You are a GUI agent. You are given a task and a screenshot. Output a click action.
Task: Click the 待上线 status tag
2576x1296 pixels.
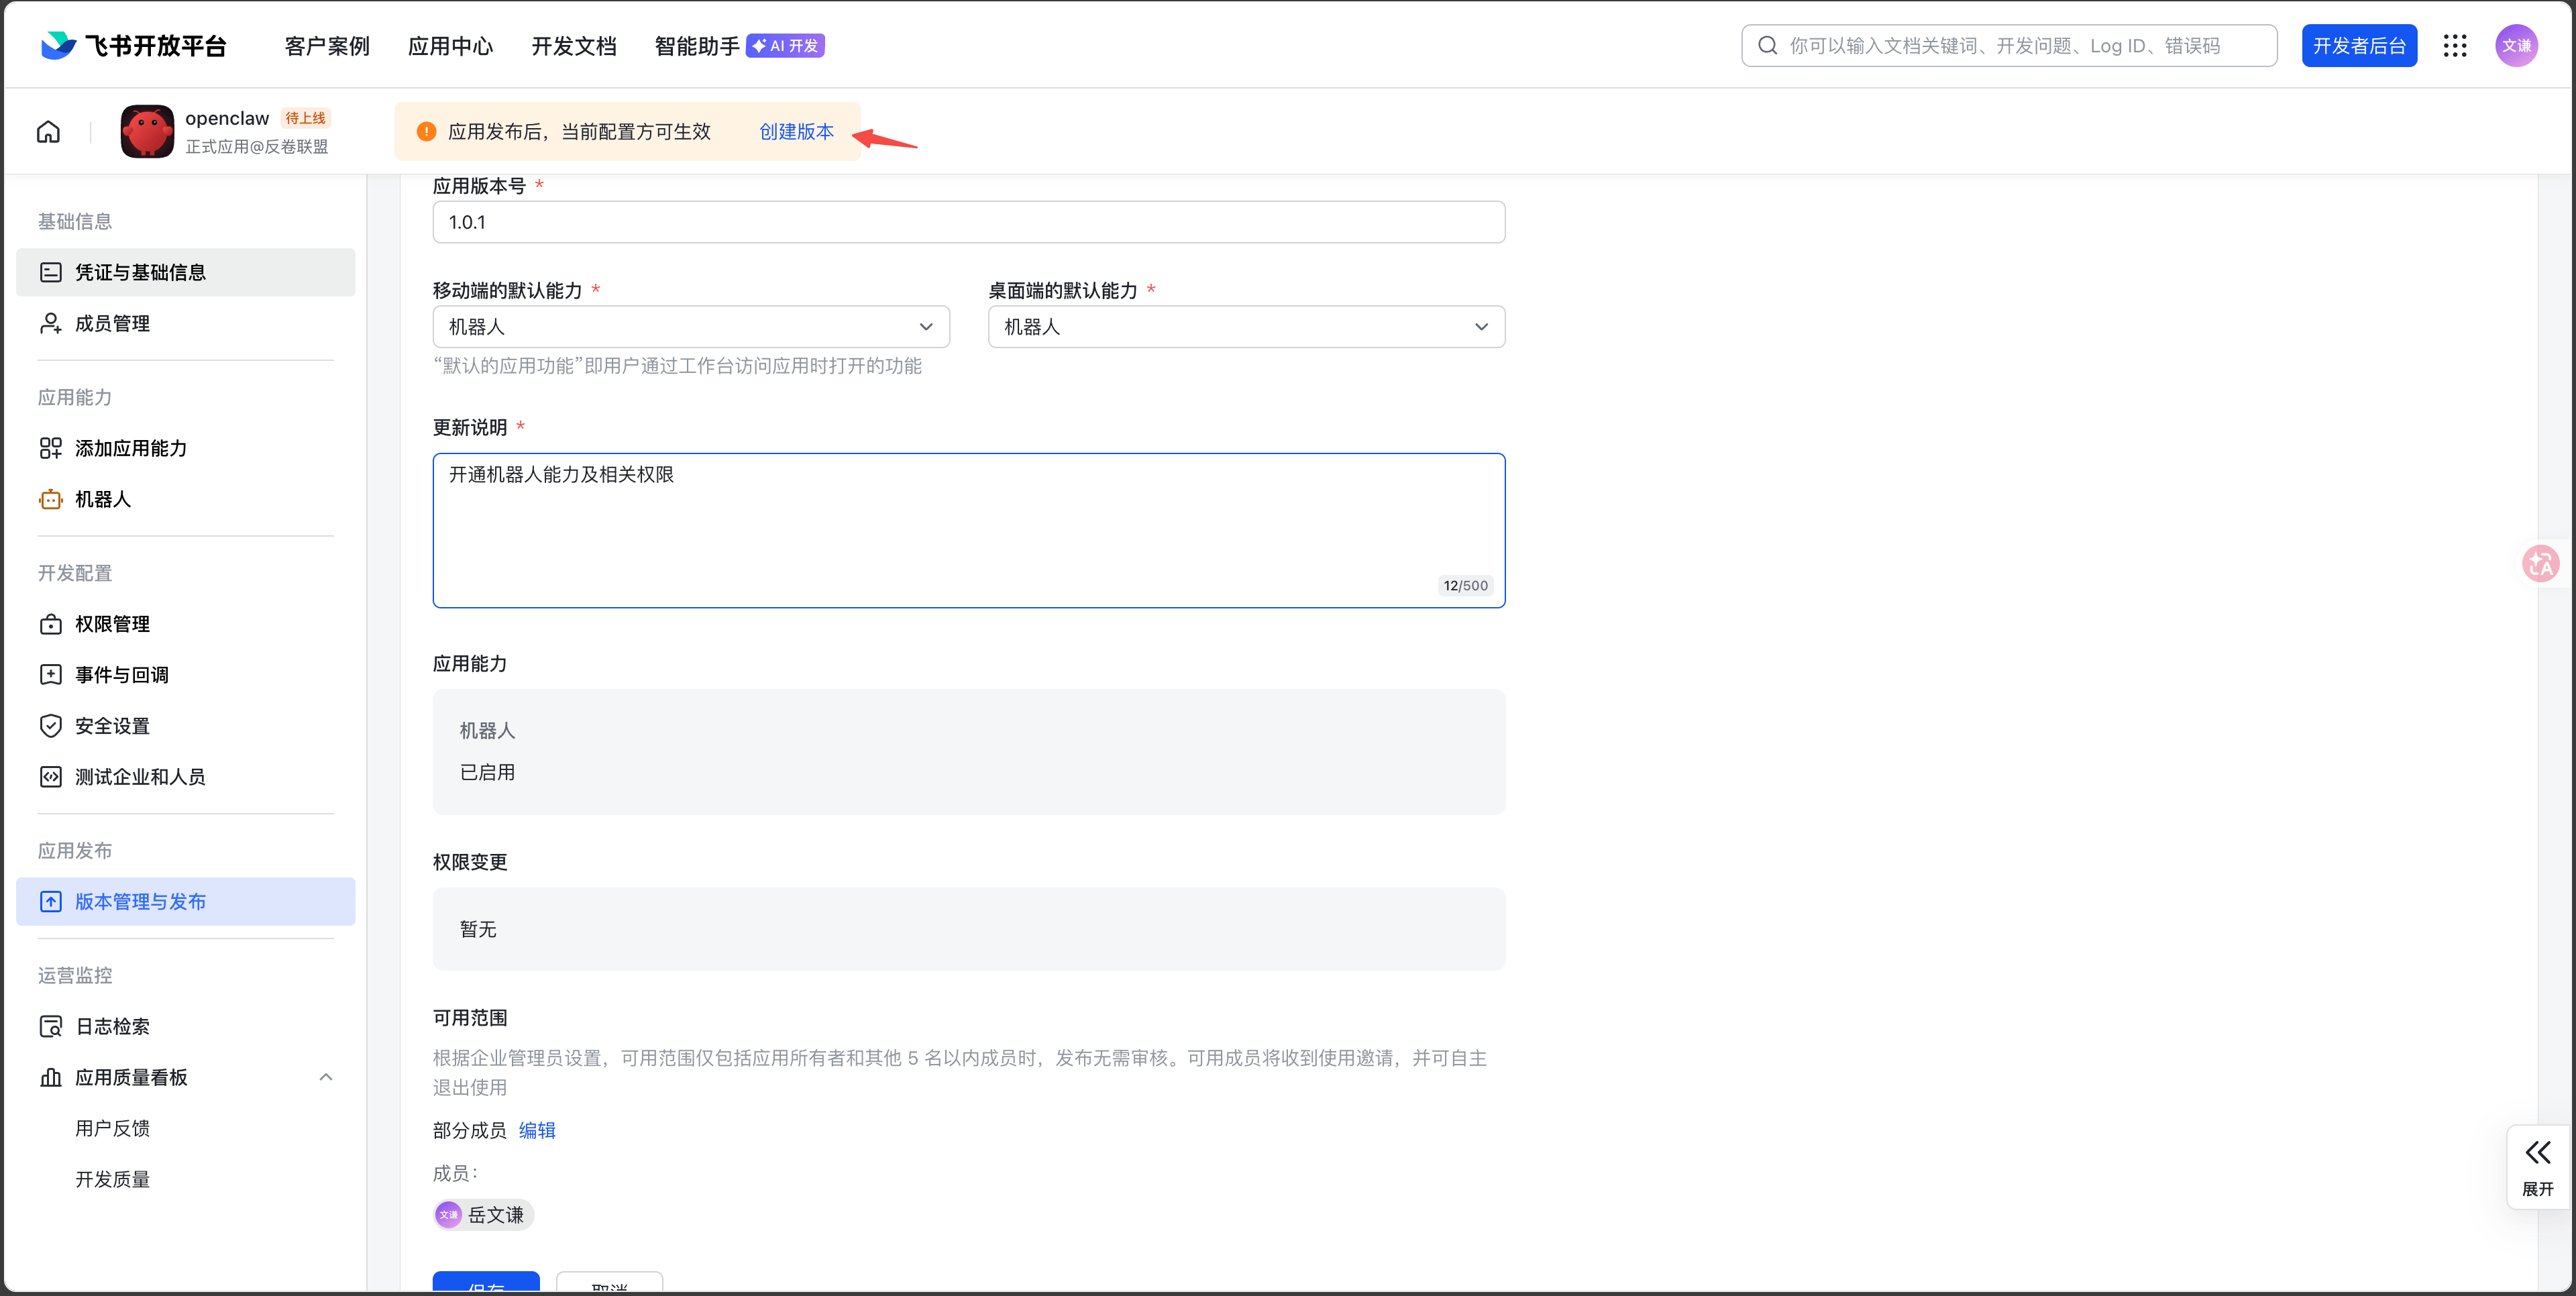pos(305,118)
